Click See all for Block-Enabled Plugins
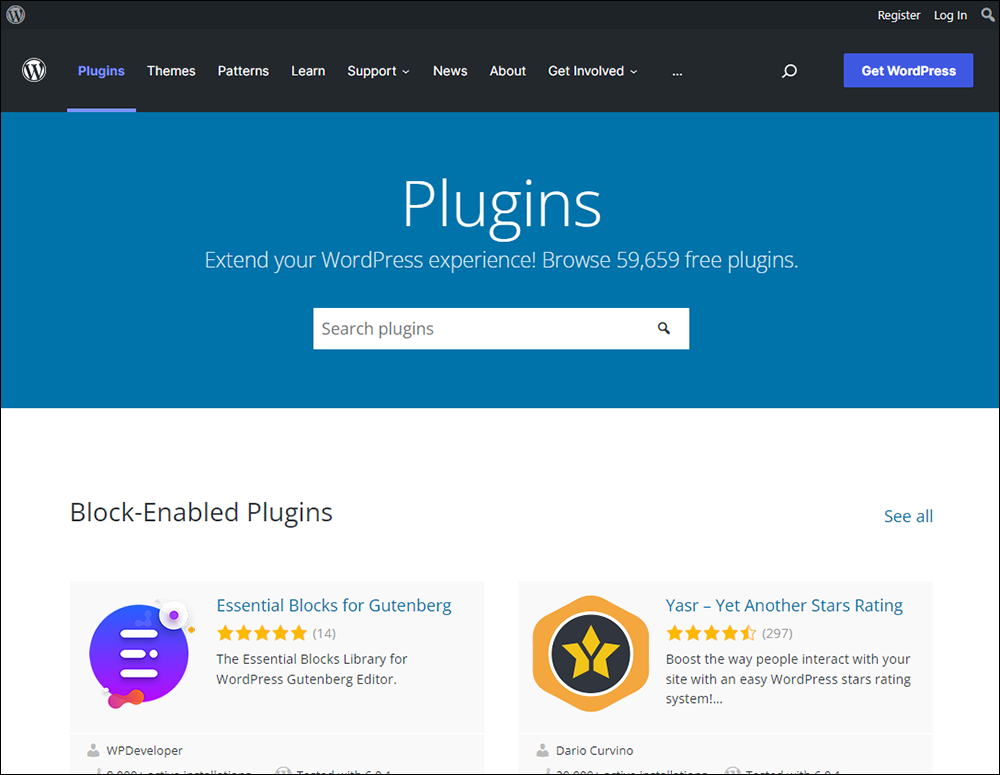This screenshot has height=775, width=1000. [908, 516]
